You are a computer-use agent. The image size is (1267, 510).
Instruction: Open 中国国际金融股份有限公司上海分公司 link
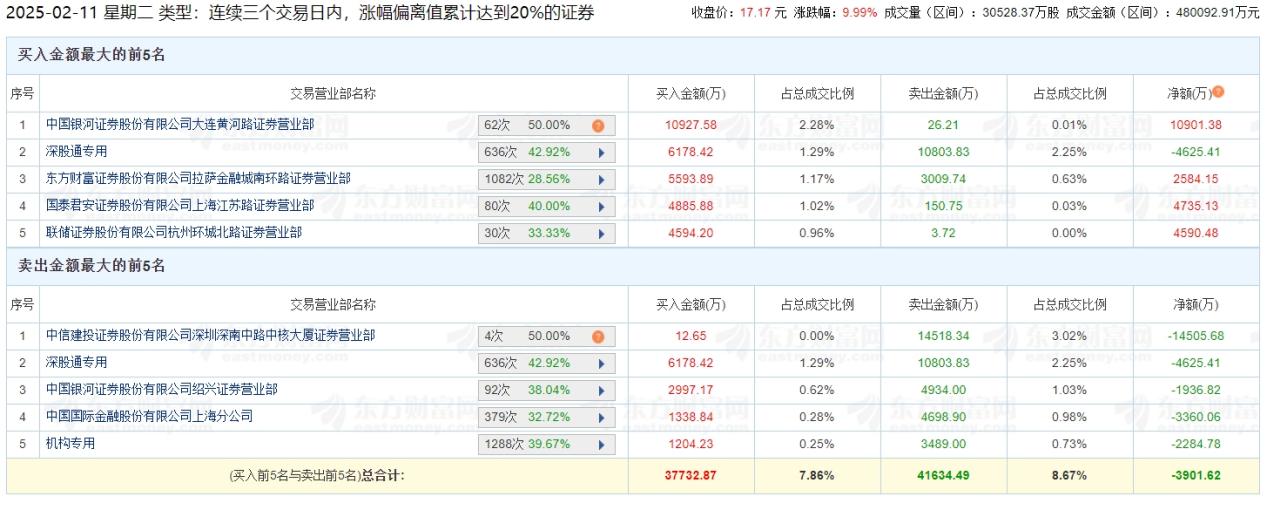150,416
